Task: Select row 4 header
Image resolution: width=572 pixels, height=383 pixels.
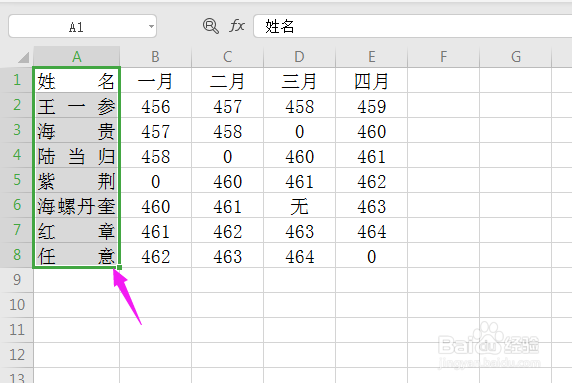Action: (x=17, y=155)
